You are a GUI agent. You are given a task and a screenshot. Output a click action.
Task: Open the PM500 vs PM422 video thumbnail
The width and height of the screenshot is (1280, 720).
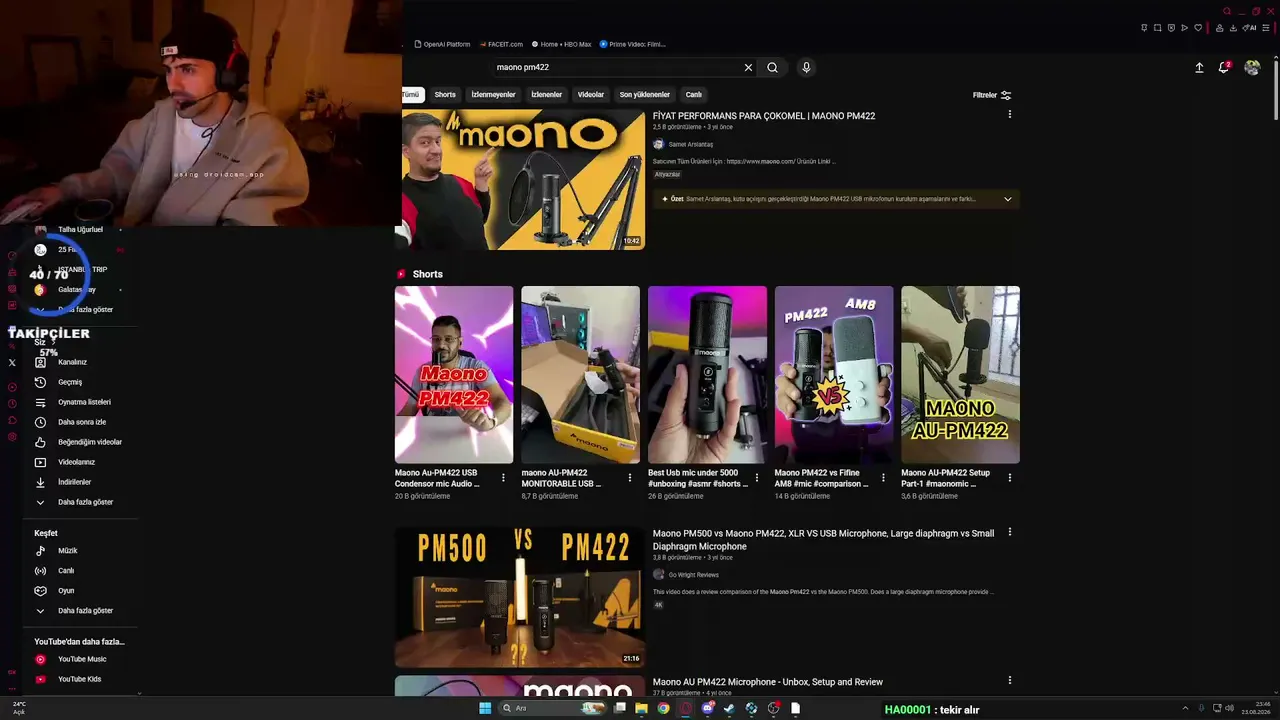coord(520,597)
